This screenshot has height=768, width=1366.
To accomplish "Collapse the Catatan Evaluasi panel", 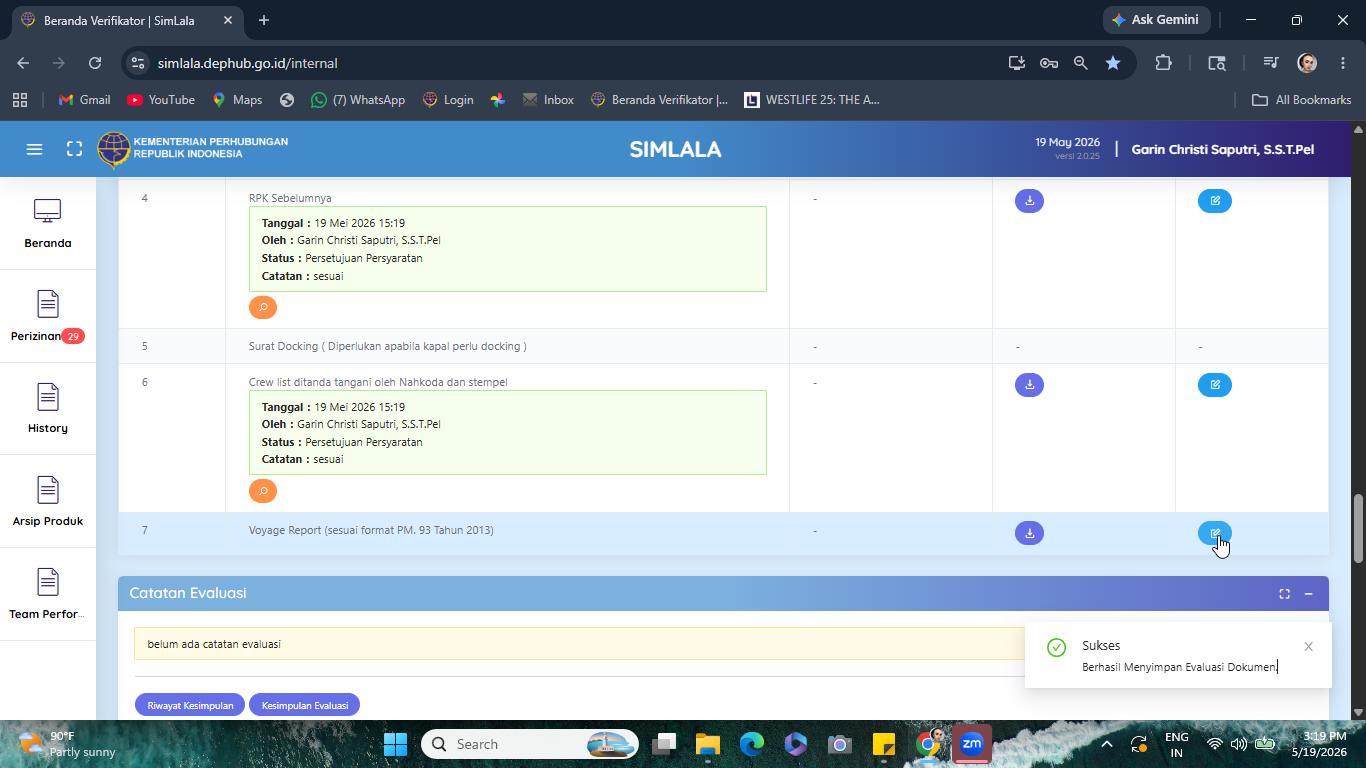I will tap(1308, 594).
